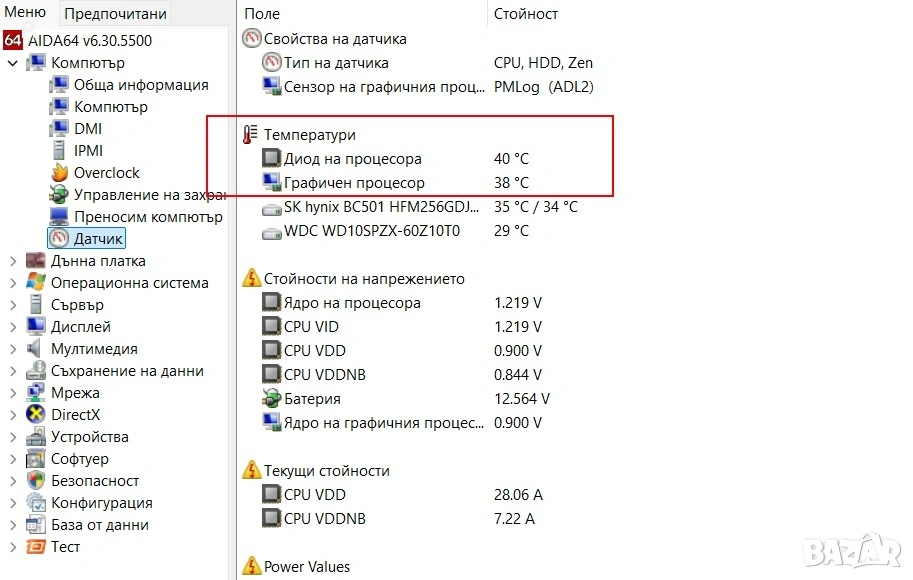
Task: Click the Мултимедия speaker icon
Action: pos(34,348)
